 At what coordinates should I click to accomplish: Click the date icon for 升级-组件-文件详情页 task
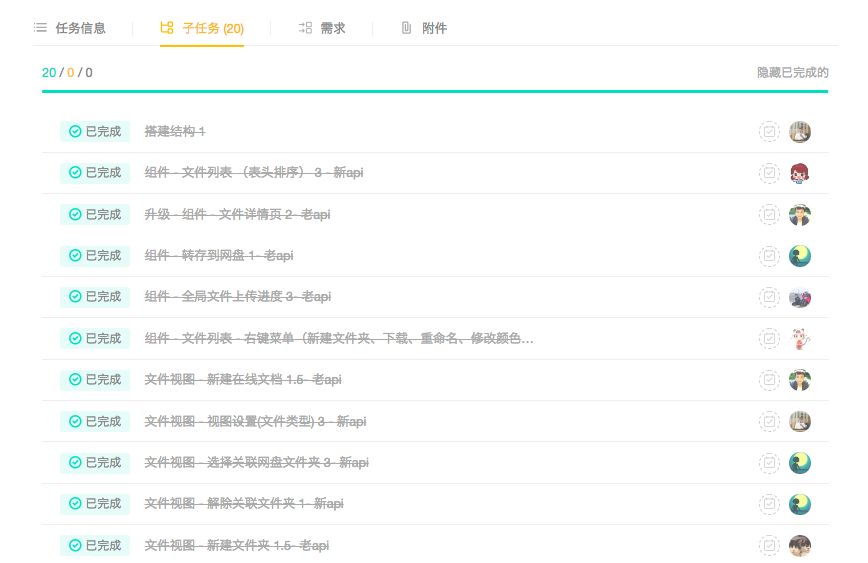[x=769, y=214]
